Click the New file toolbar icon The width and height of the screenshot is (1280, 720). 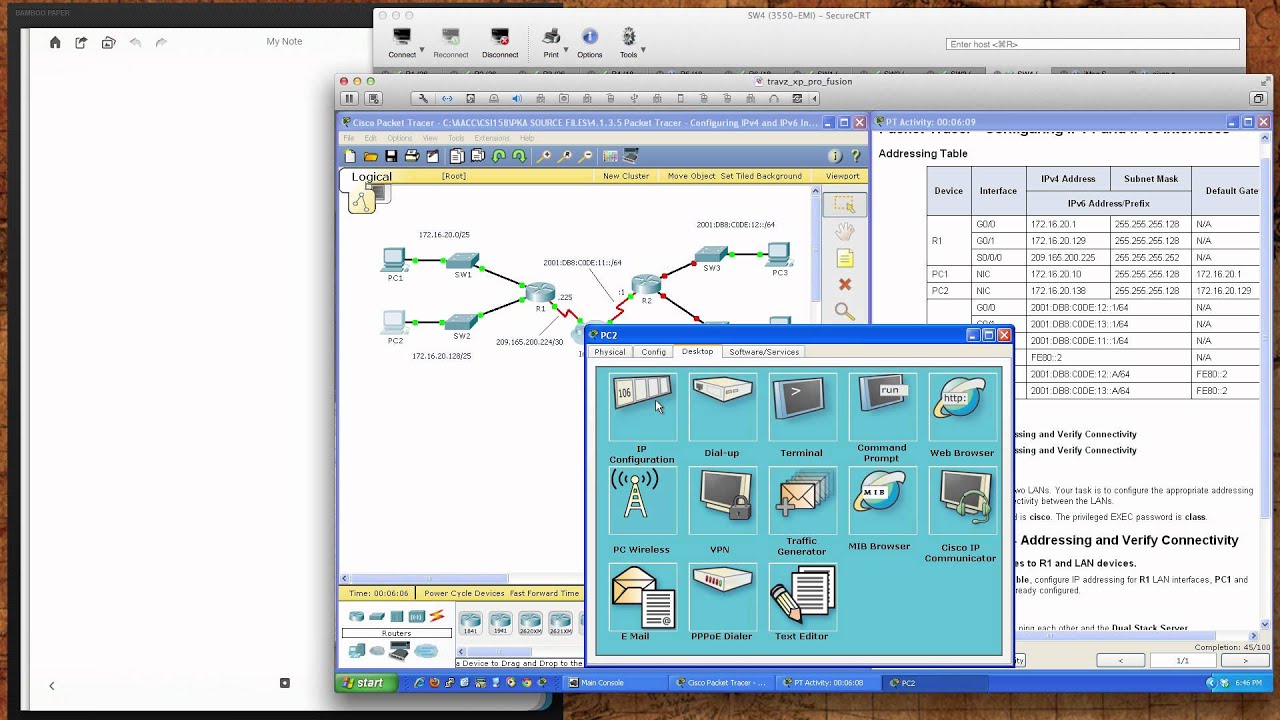pos(350,156)
